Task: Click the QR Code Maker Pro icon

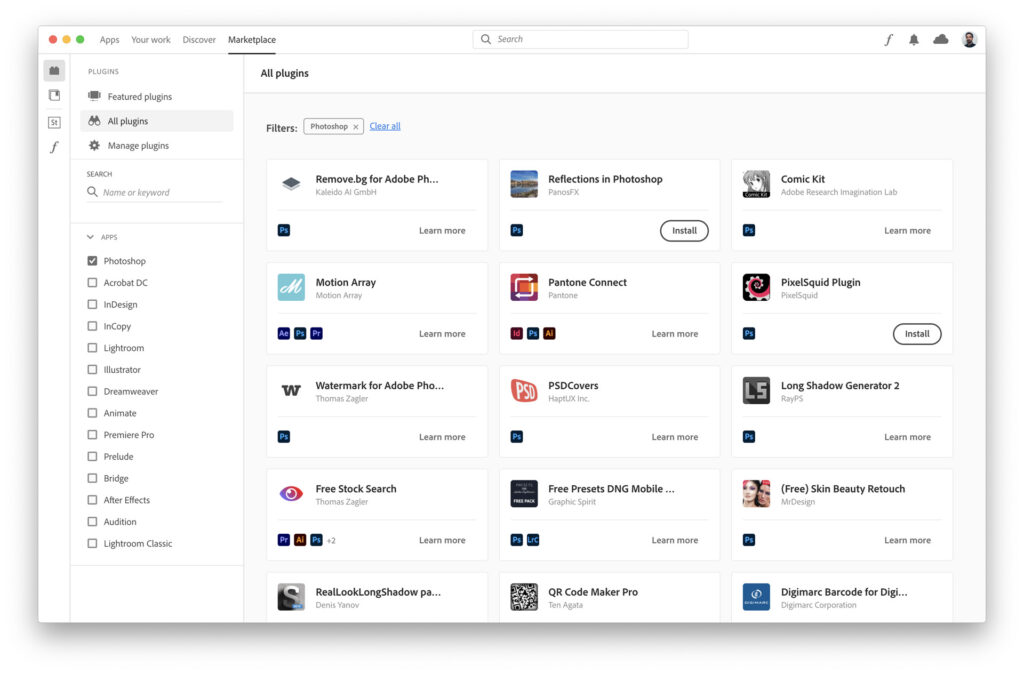Action: 524,597
